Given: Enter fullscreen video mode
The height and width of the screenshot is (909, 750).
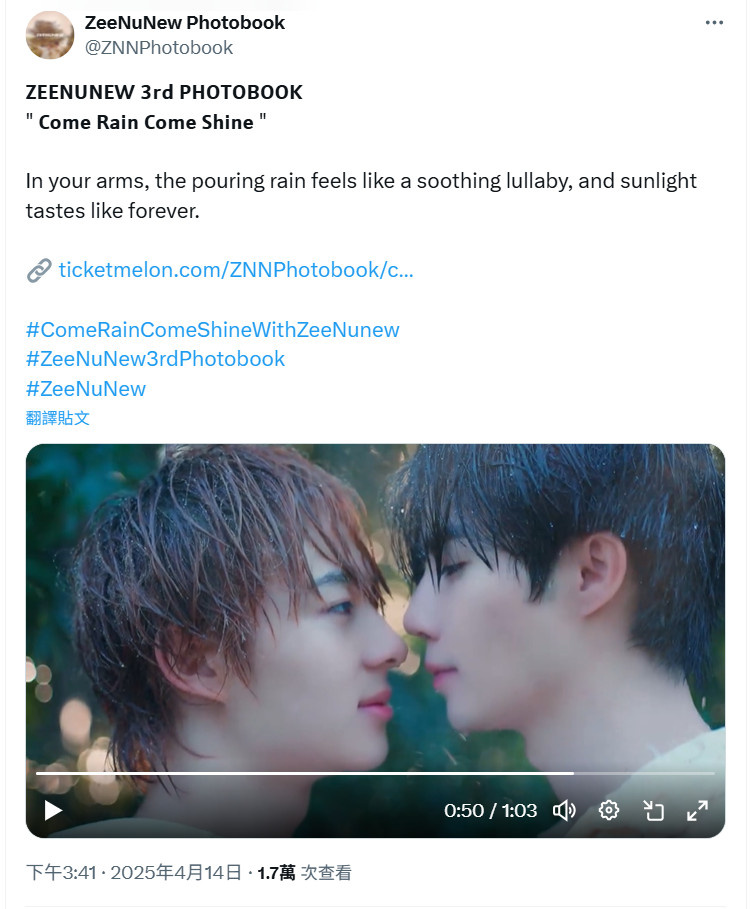Looking at the screenshot, I should (x=697, y=810).
